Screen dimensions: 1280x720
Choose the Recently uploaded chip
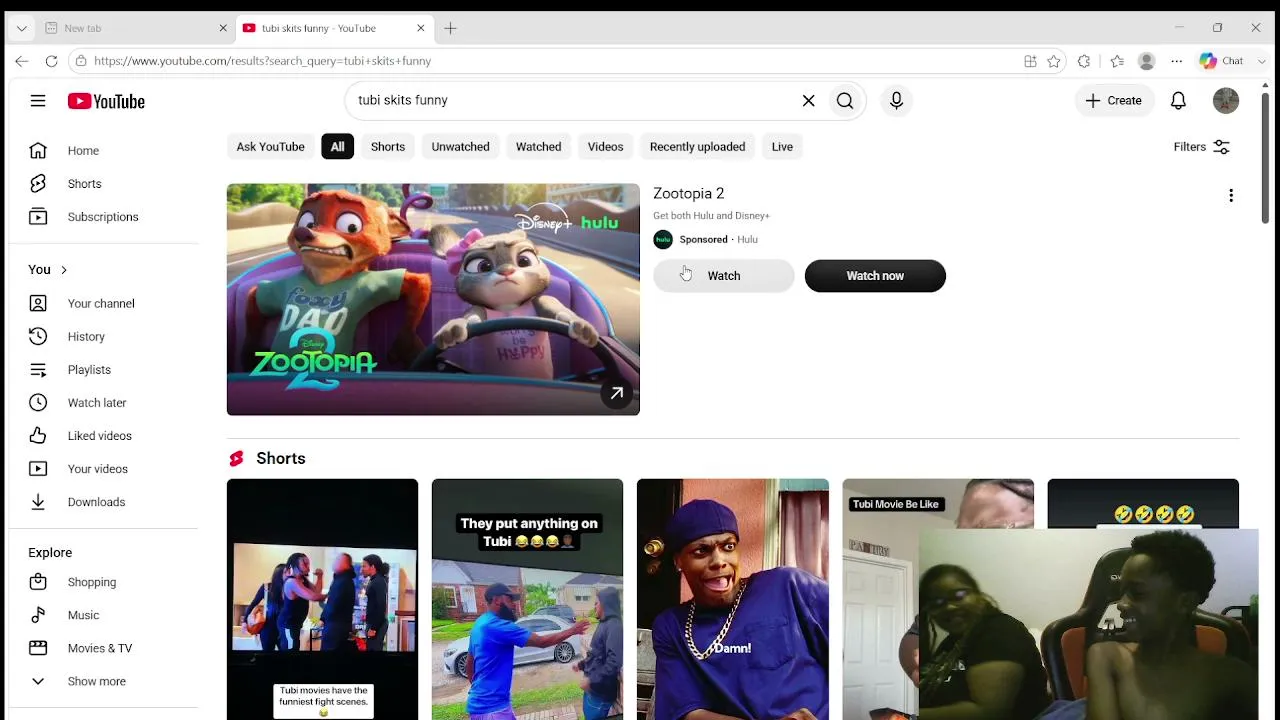tap(697, 147)
